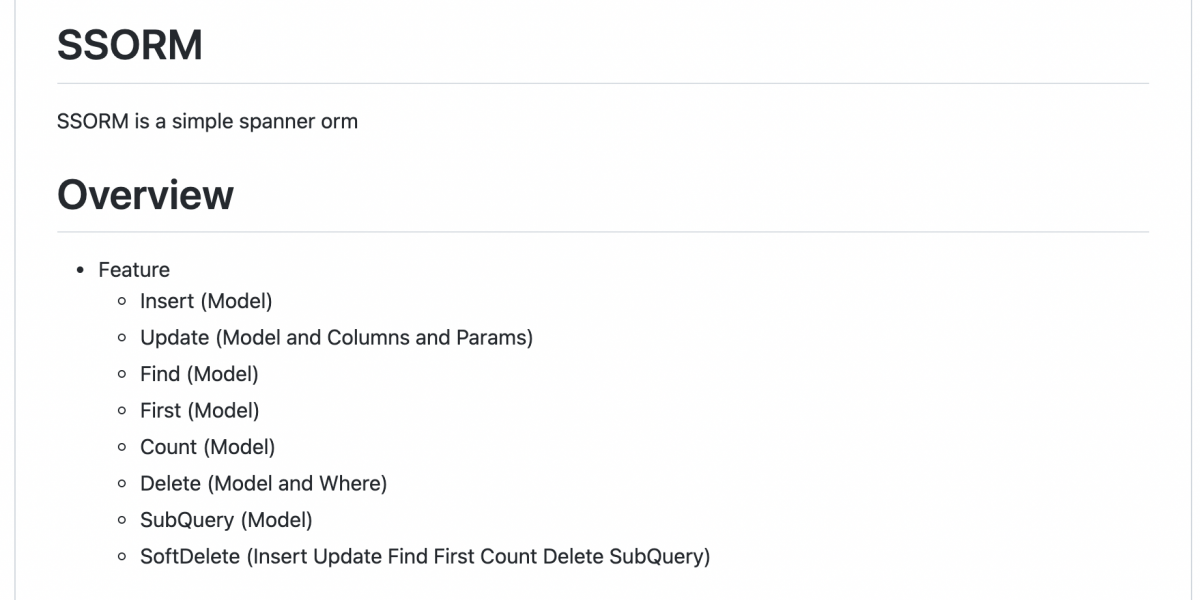Screen dimensions: 1200x600
Task: Click the SSORM main heading
Action: (x=130, y=45)
